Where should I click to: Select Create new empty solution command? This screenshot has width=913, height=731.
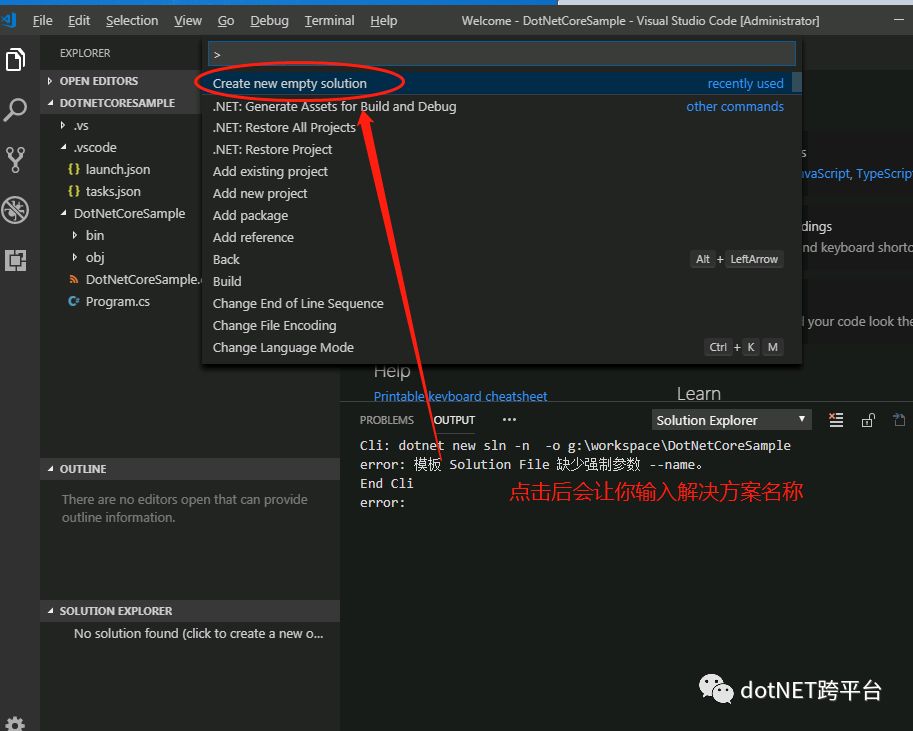click(501, 83)
